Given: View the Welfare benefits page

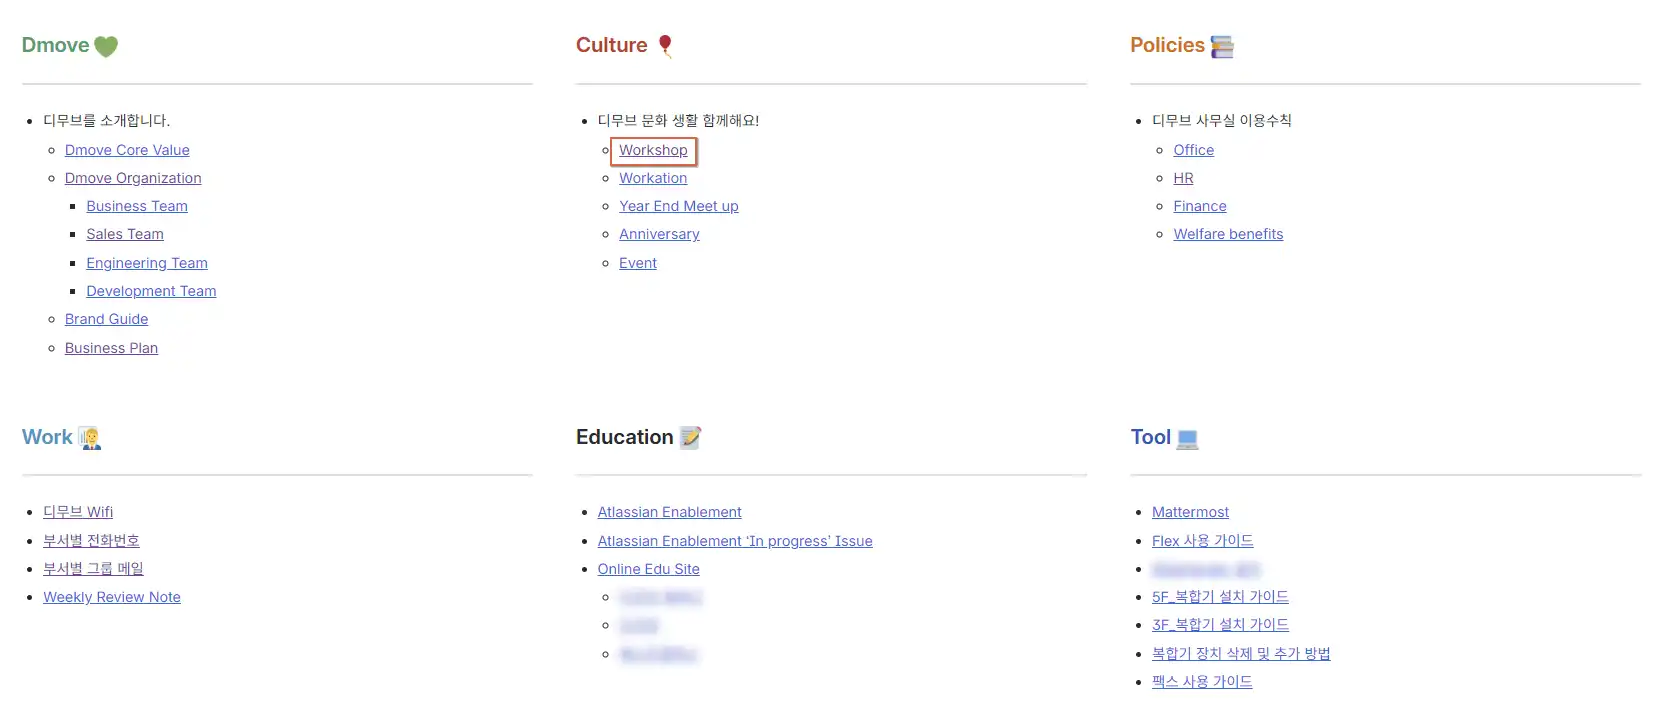Looking at the screenshot, I should coord(1228,234).
